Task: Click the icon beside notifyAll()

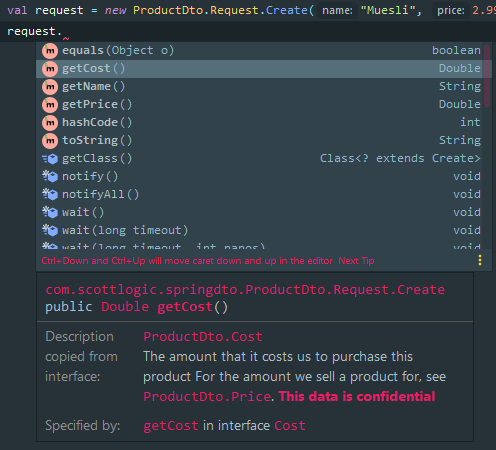Action: pos(50,194)
